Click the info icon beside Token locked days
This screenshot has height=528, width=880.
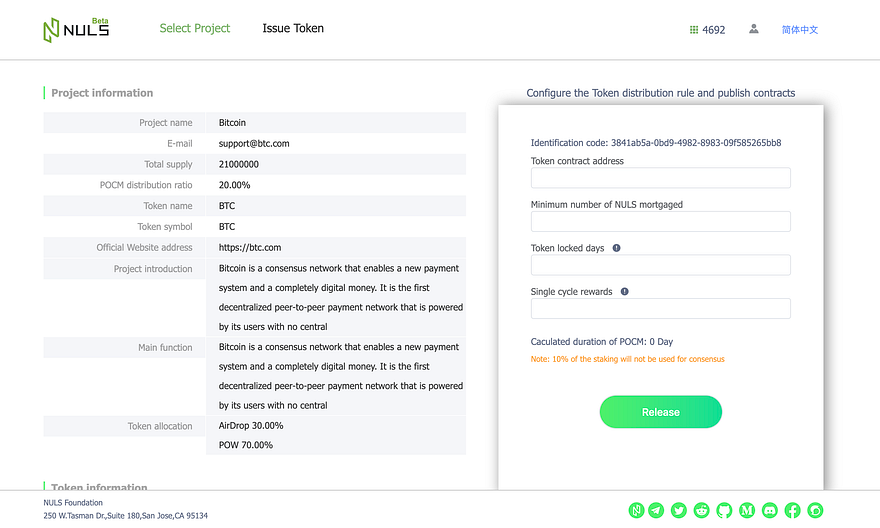pos(616,248)
